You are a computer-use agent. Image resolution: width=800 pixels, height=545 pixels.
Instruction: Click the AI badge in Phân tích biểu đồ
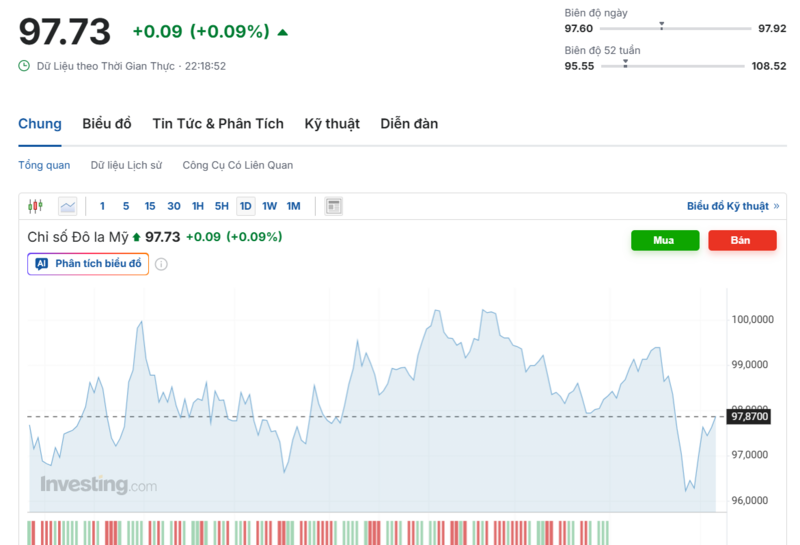tap(41, 264)
